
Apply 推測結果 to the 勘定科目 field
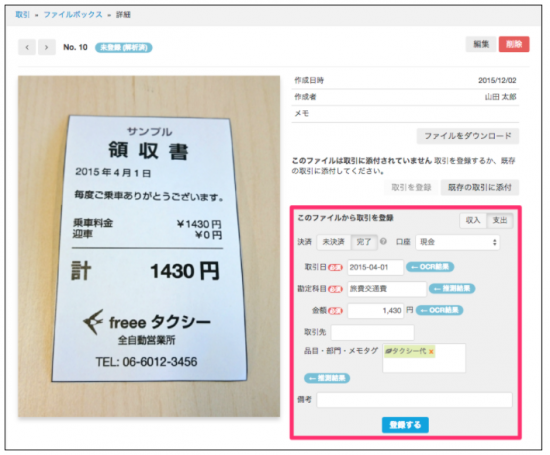(x=452, y=289)
